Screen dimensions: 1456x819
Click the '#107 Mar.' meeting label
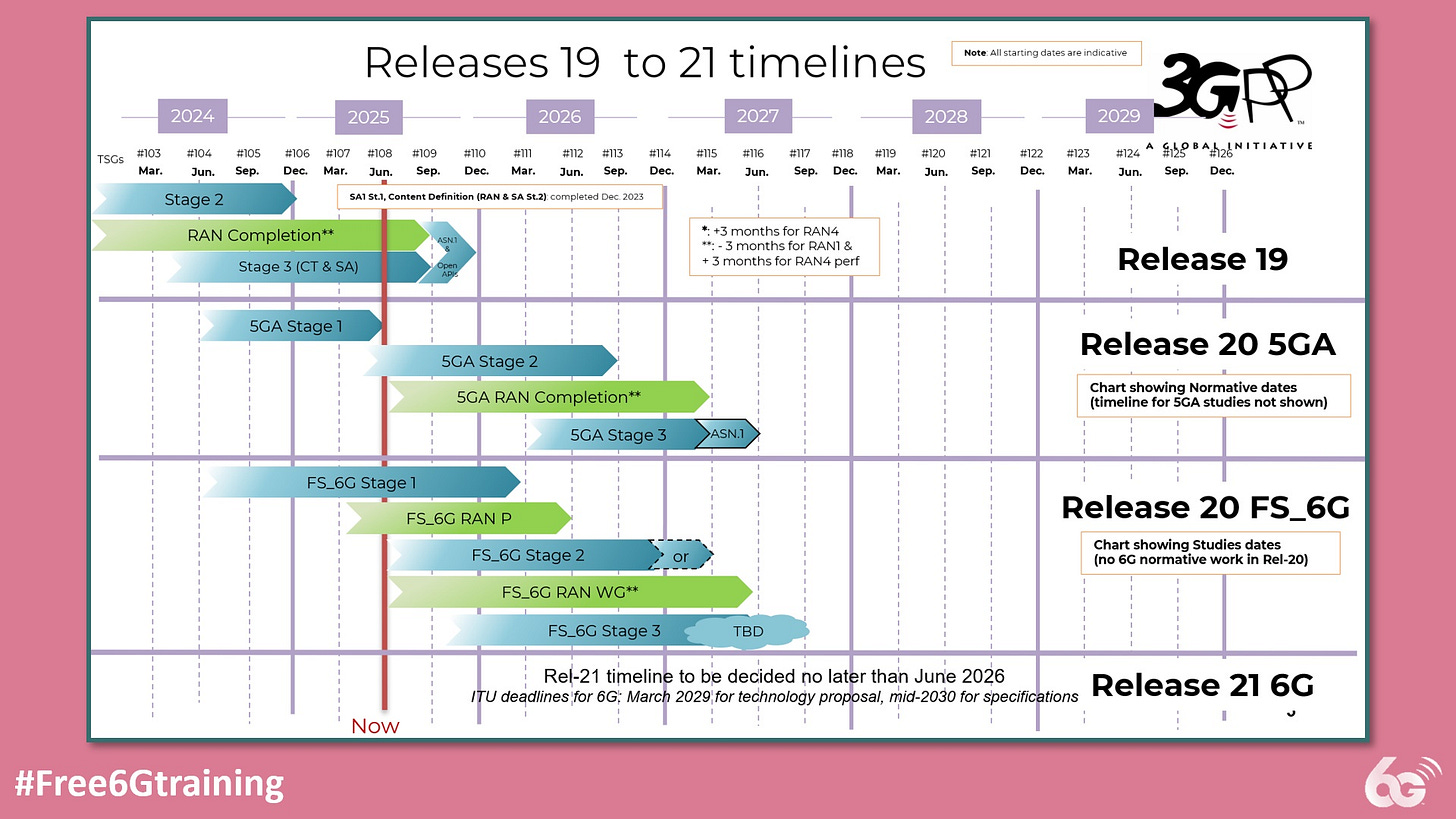coord(337,162)
